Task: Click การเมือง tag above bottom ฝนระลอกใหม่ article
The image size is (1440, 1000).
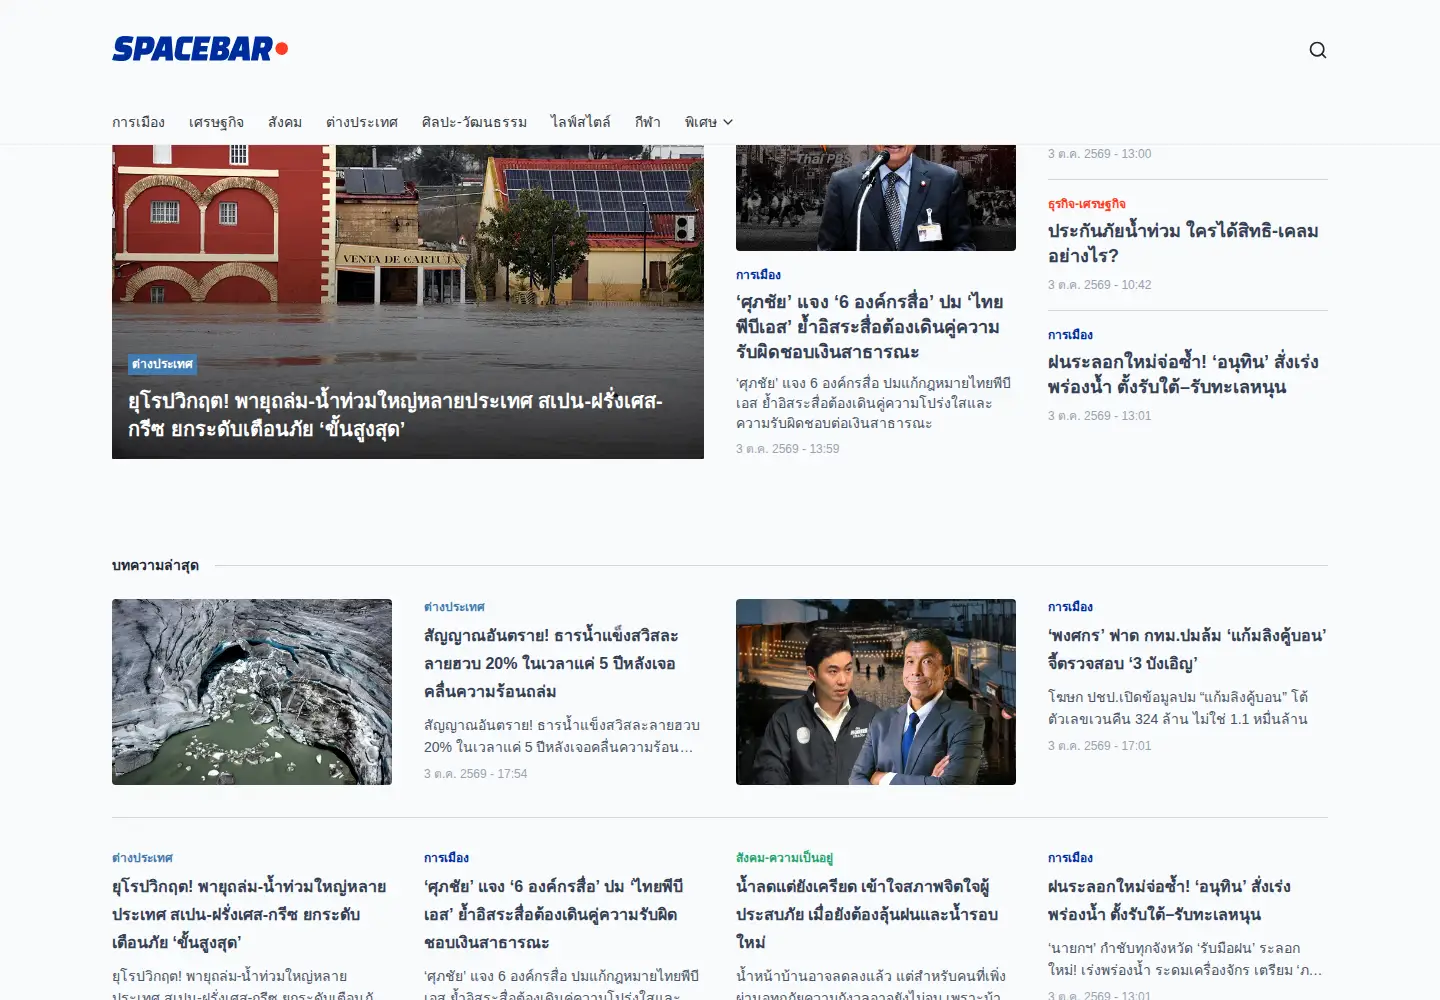Action: [1070, 858]
